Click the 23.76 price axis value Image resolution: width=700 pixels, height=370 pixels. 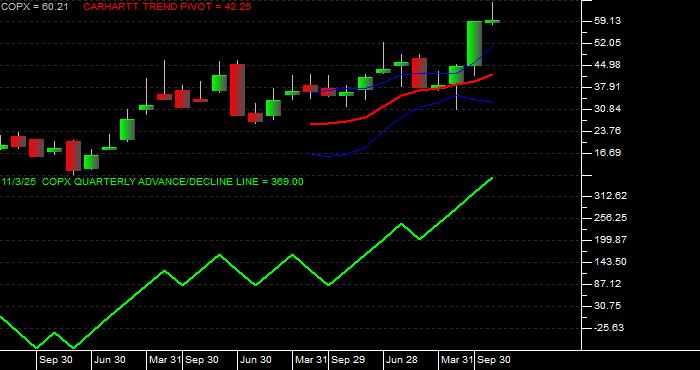(608, 131)
